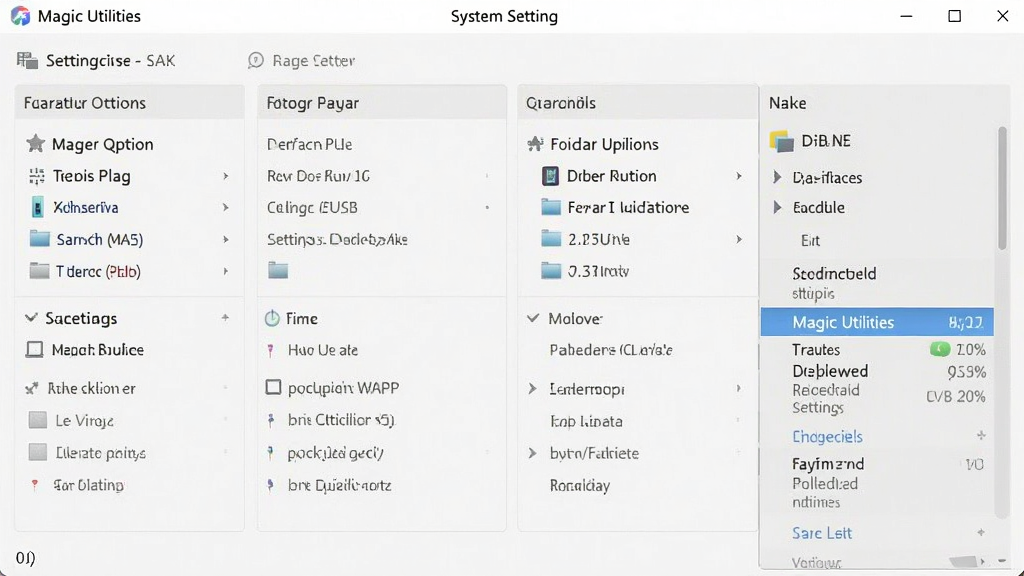Expand the Samch (MAS) submenu arrow
Viewport: 1024px width, 576px height.
coord(225,239)
